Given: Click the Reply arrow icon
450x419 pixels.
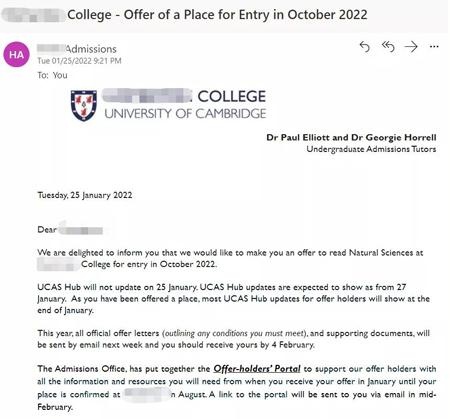Looking at the screenshot, I should click(x=365, y=47).
